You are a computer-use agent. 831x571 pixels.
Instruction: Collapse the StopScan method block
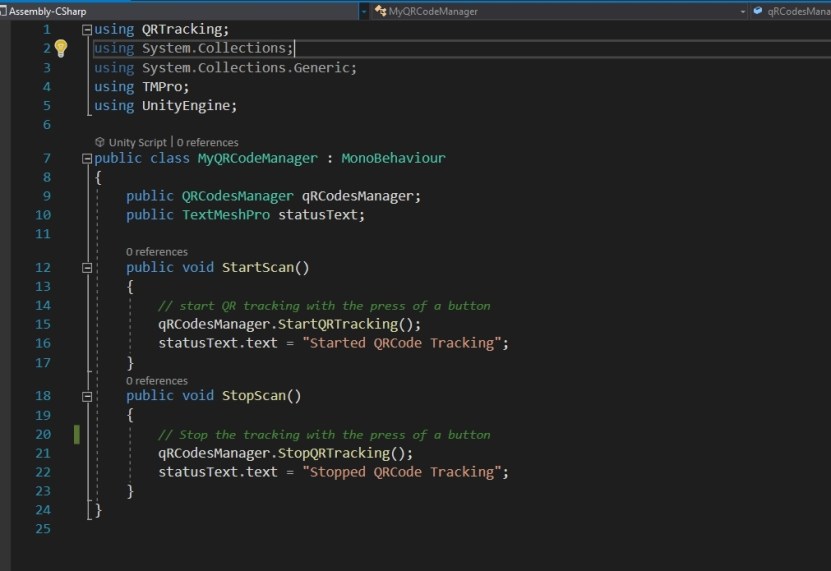pyautogui.click(x=87, y=397)
